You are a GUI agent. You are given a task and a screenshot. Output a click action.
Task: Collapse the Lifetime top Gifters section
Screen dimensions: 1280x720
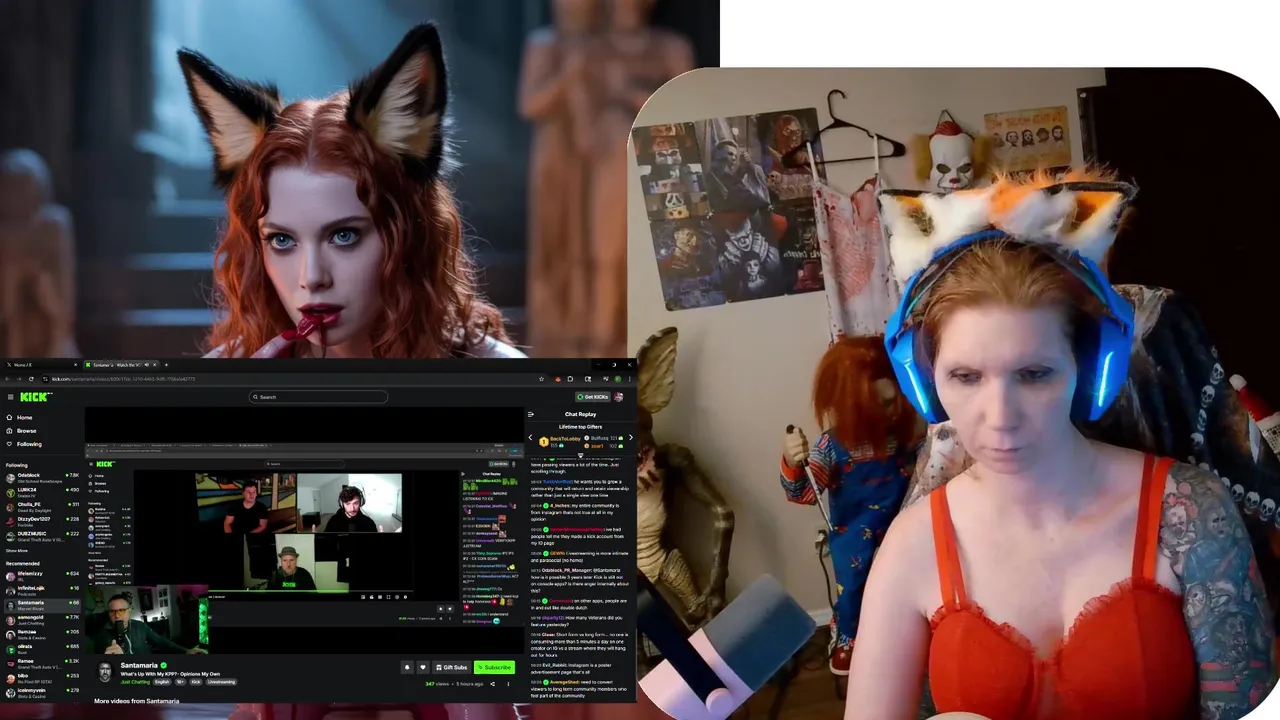pos(580,455)
